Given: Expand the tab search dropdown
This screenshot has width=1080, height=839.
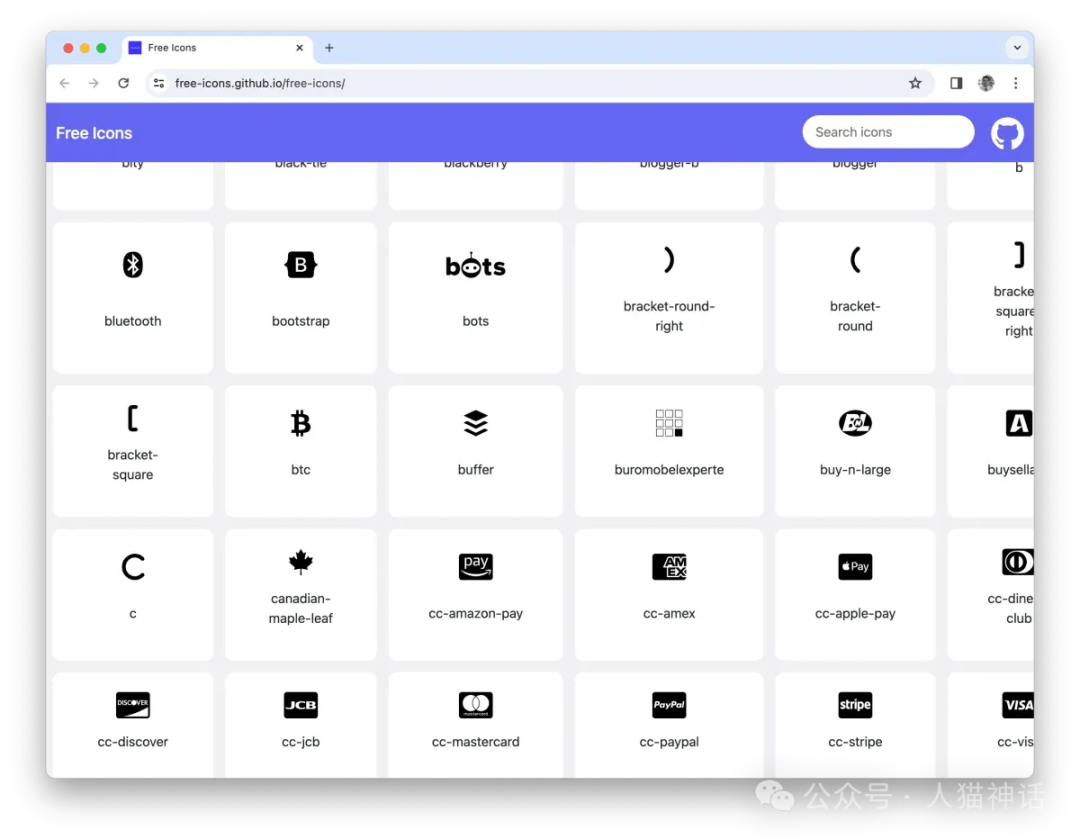Looking at the screenshot, I should coord(1017,48).
